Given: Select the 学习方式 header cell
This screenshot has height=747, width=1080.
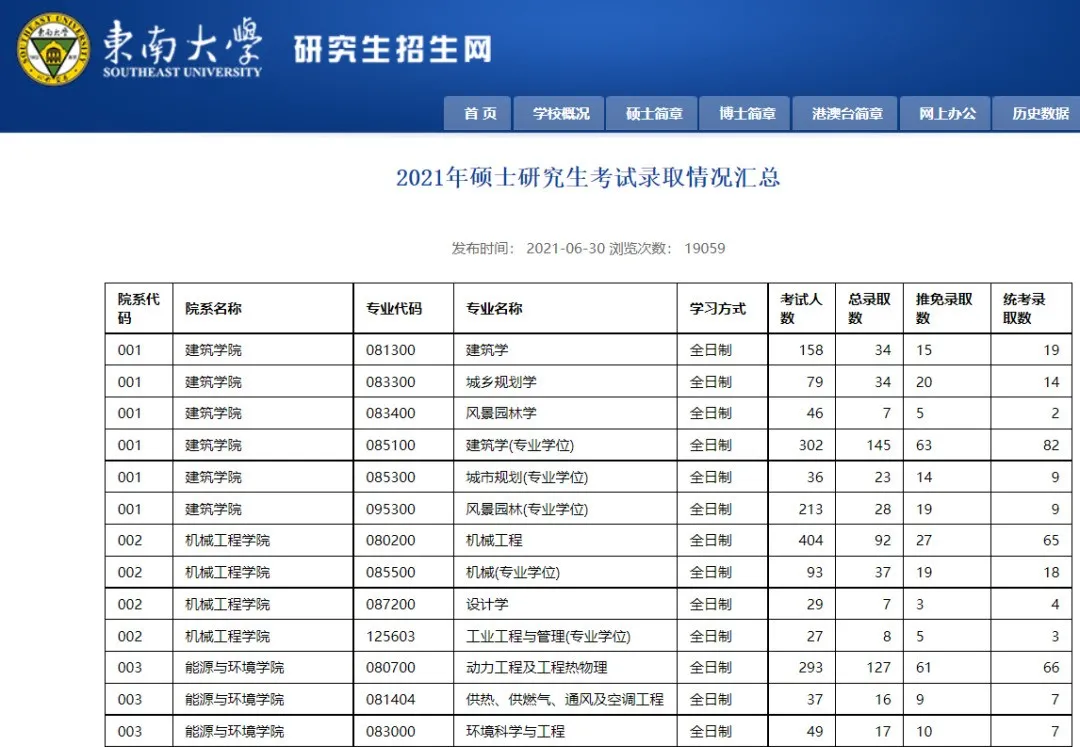Looking at the screenshot, I should (720, 307).
